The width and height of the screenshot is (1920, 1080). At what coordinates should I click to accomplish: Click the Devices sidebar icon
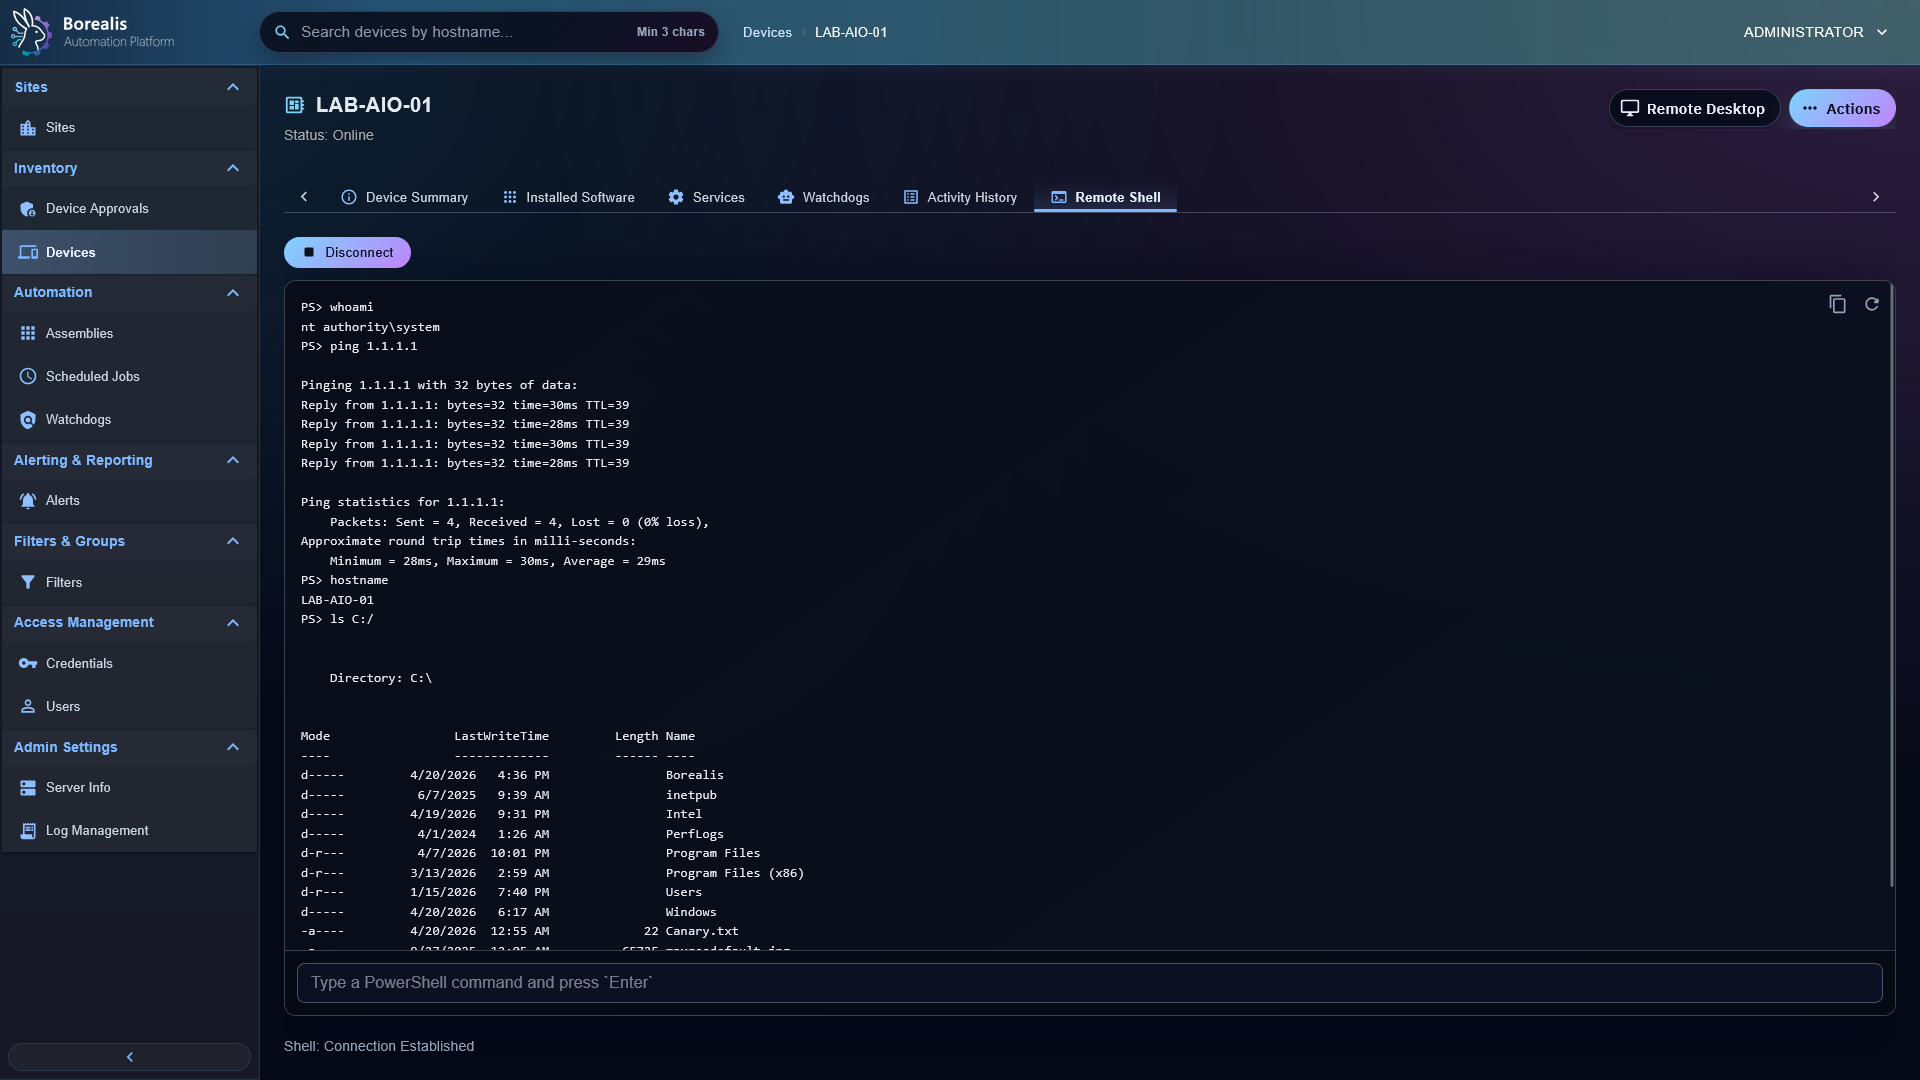(x=28, y=253)
